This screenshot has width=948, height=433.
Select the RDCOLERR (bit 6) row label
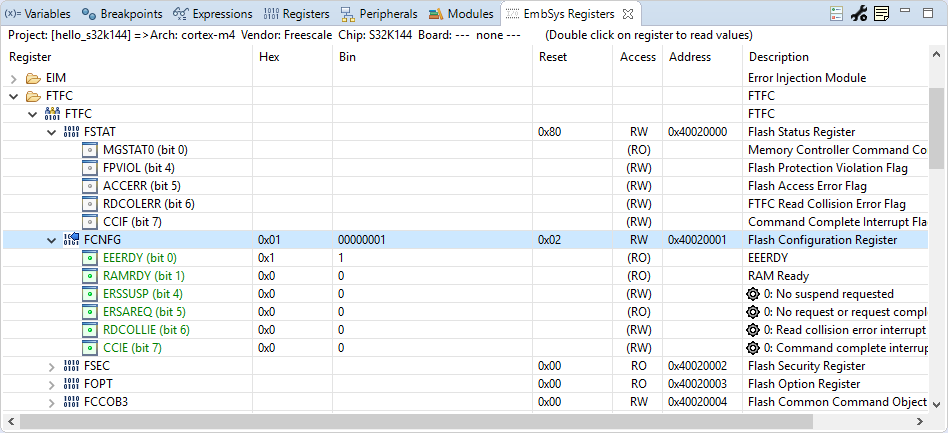pos(149,204)
